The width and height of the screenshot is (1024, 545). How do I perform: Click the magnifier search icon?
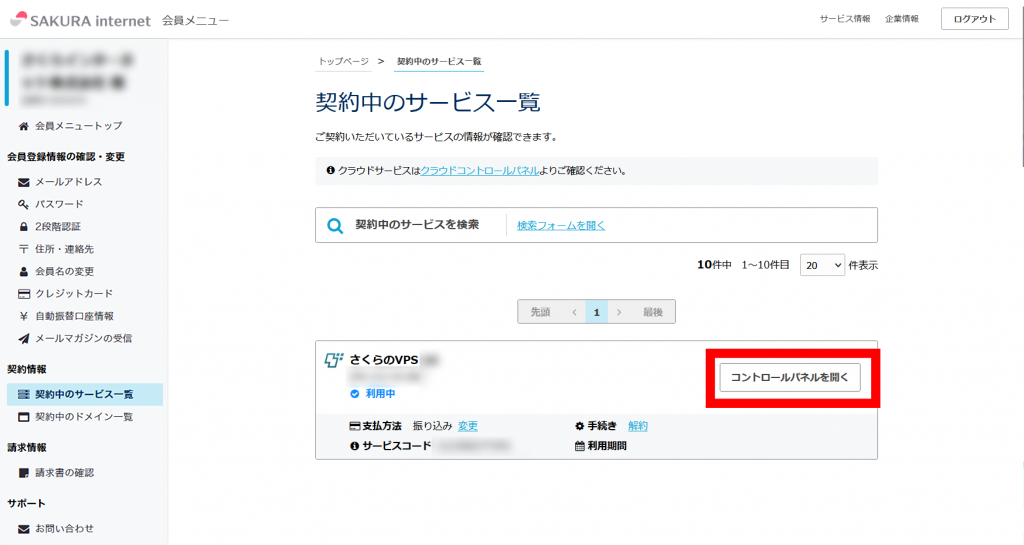[x=335, y=226]
